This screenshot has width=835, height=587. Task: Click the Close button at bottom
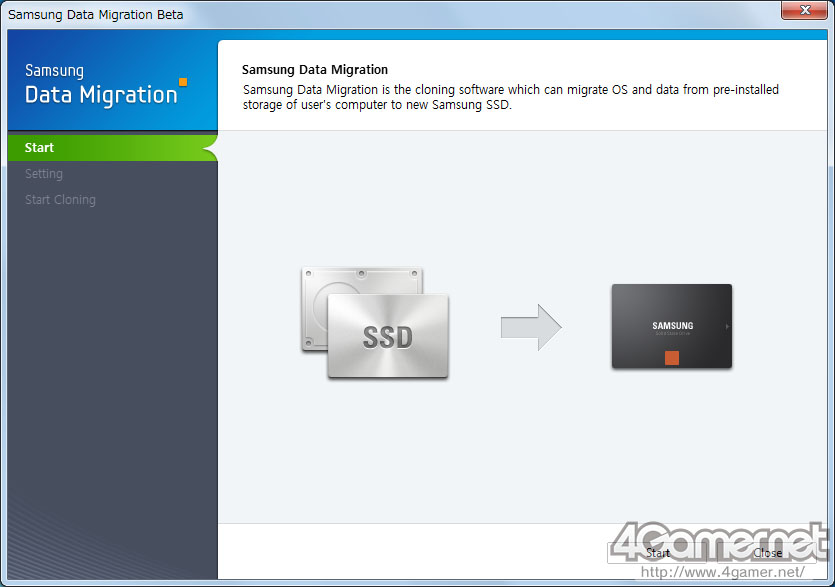click(x=767, y=553)
